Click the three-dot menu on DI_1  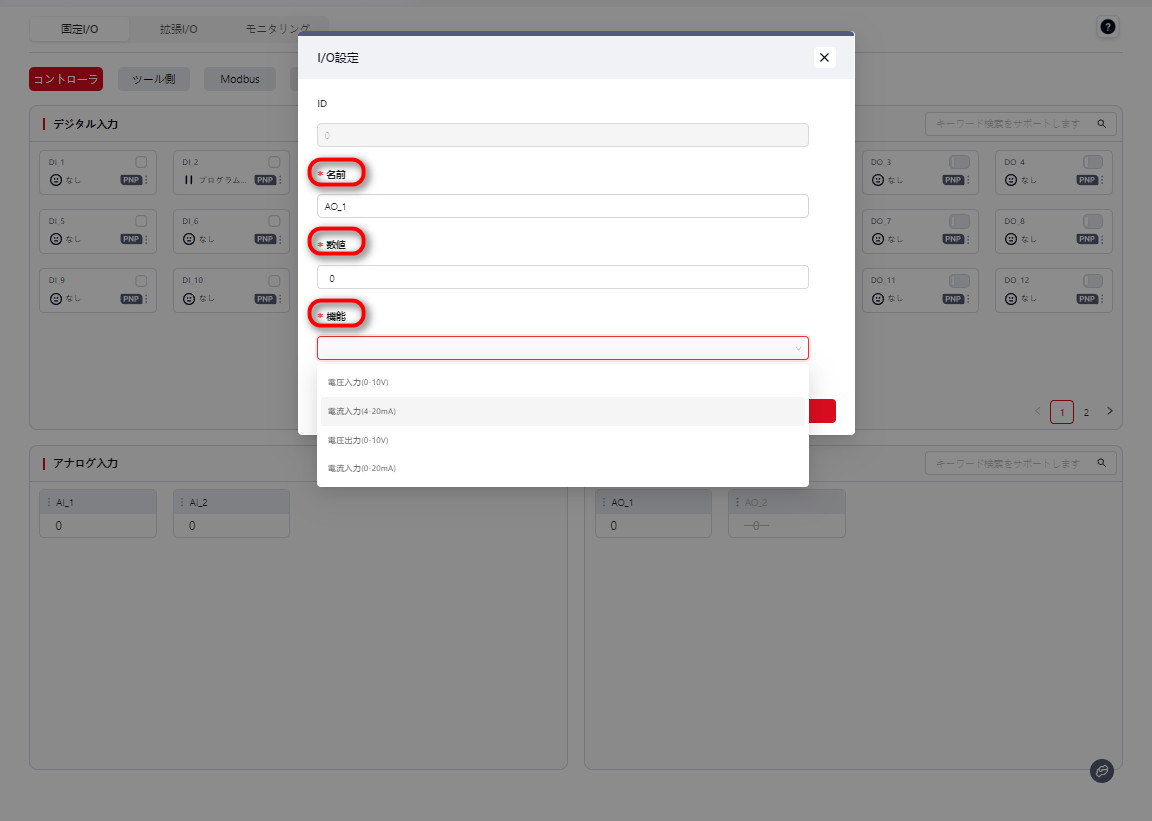coord(147,181)
